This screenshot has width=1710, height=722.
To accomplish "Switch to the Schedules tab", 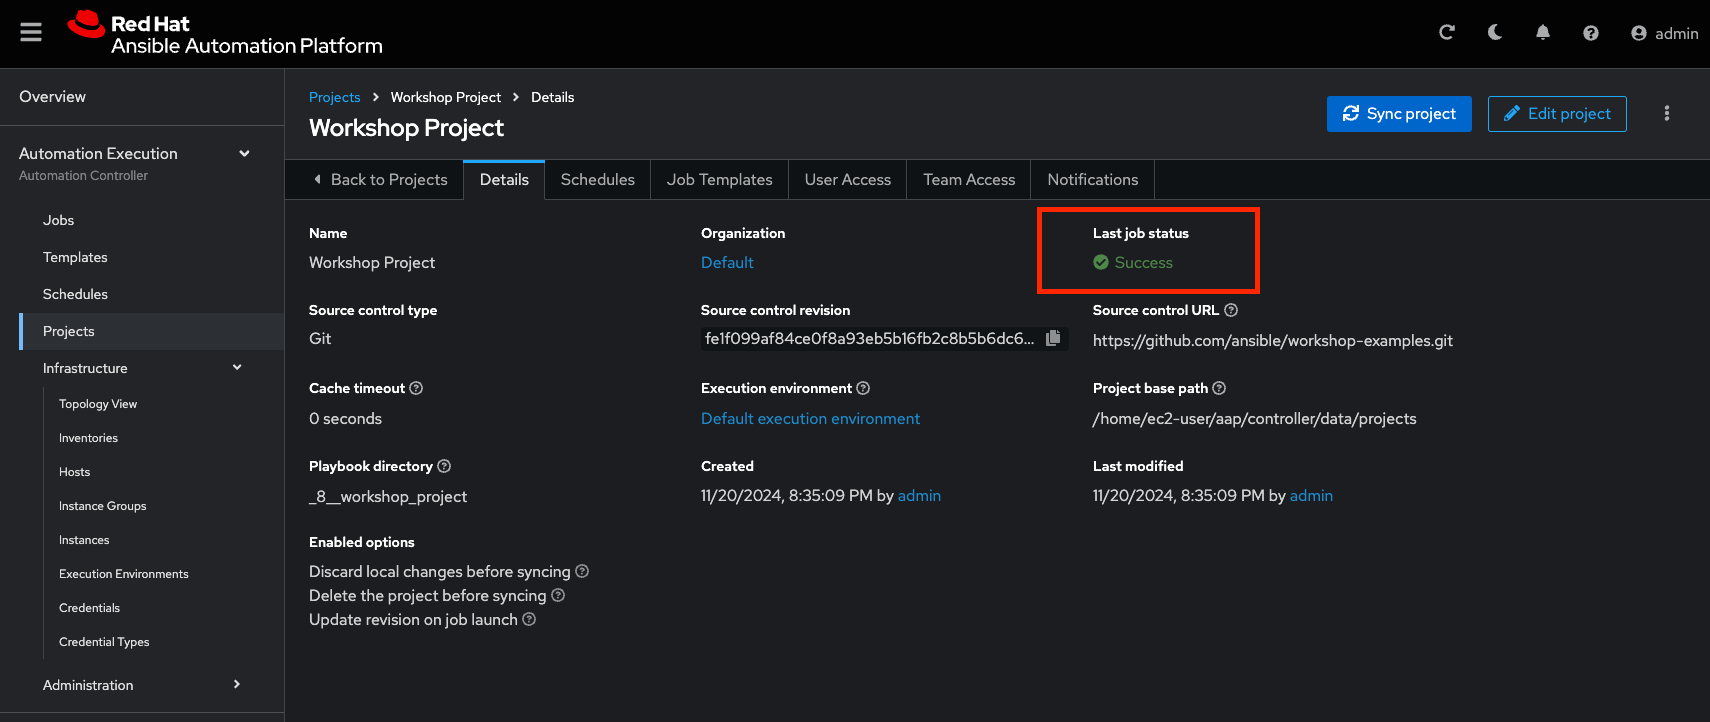I will pos(597,180).
